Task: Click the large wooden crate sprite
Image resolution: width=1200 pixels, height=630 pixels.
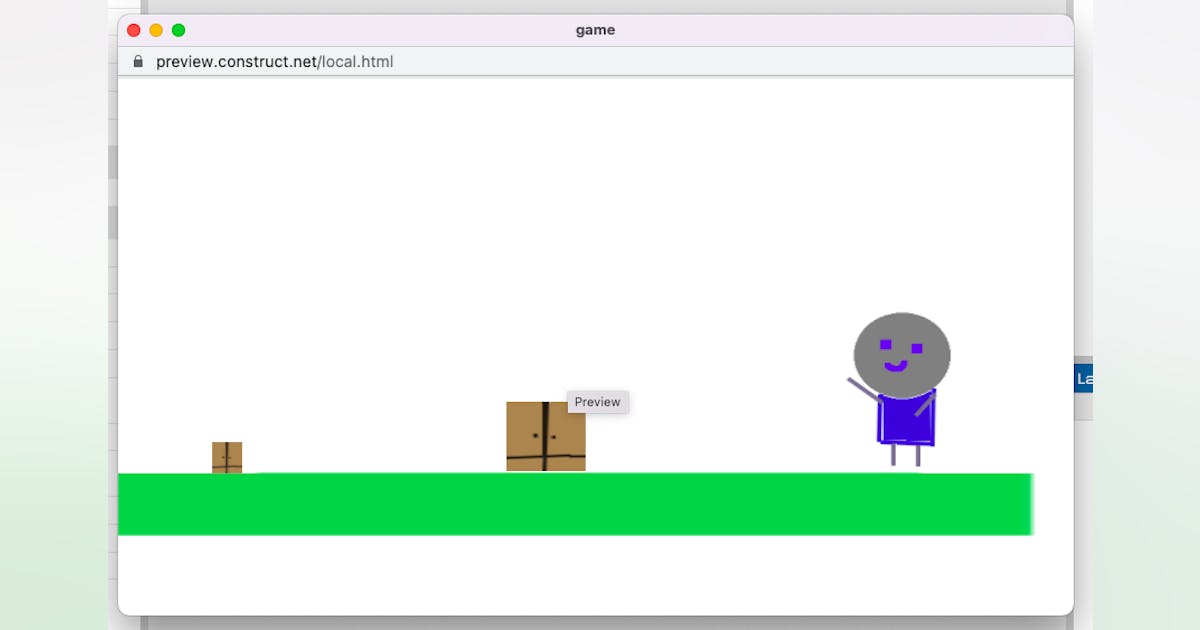Action: 545,436
